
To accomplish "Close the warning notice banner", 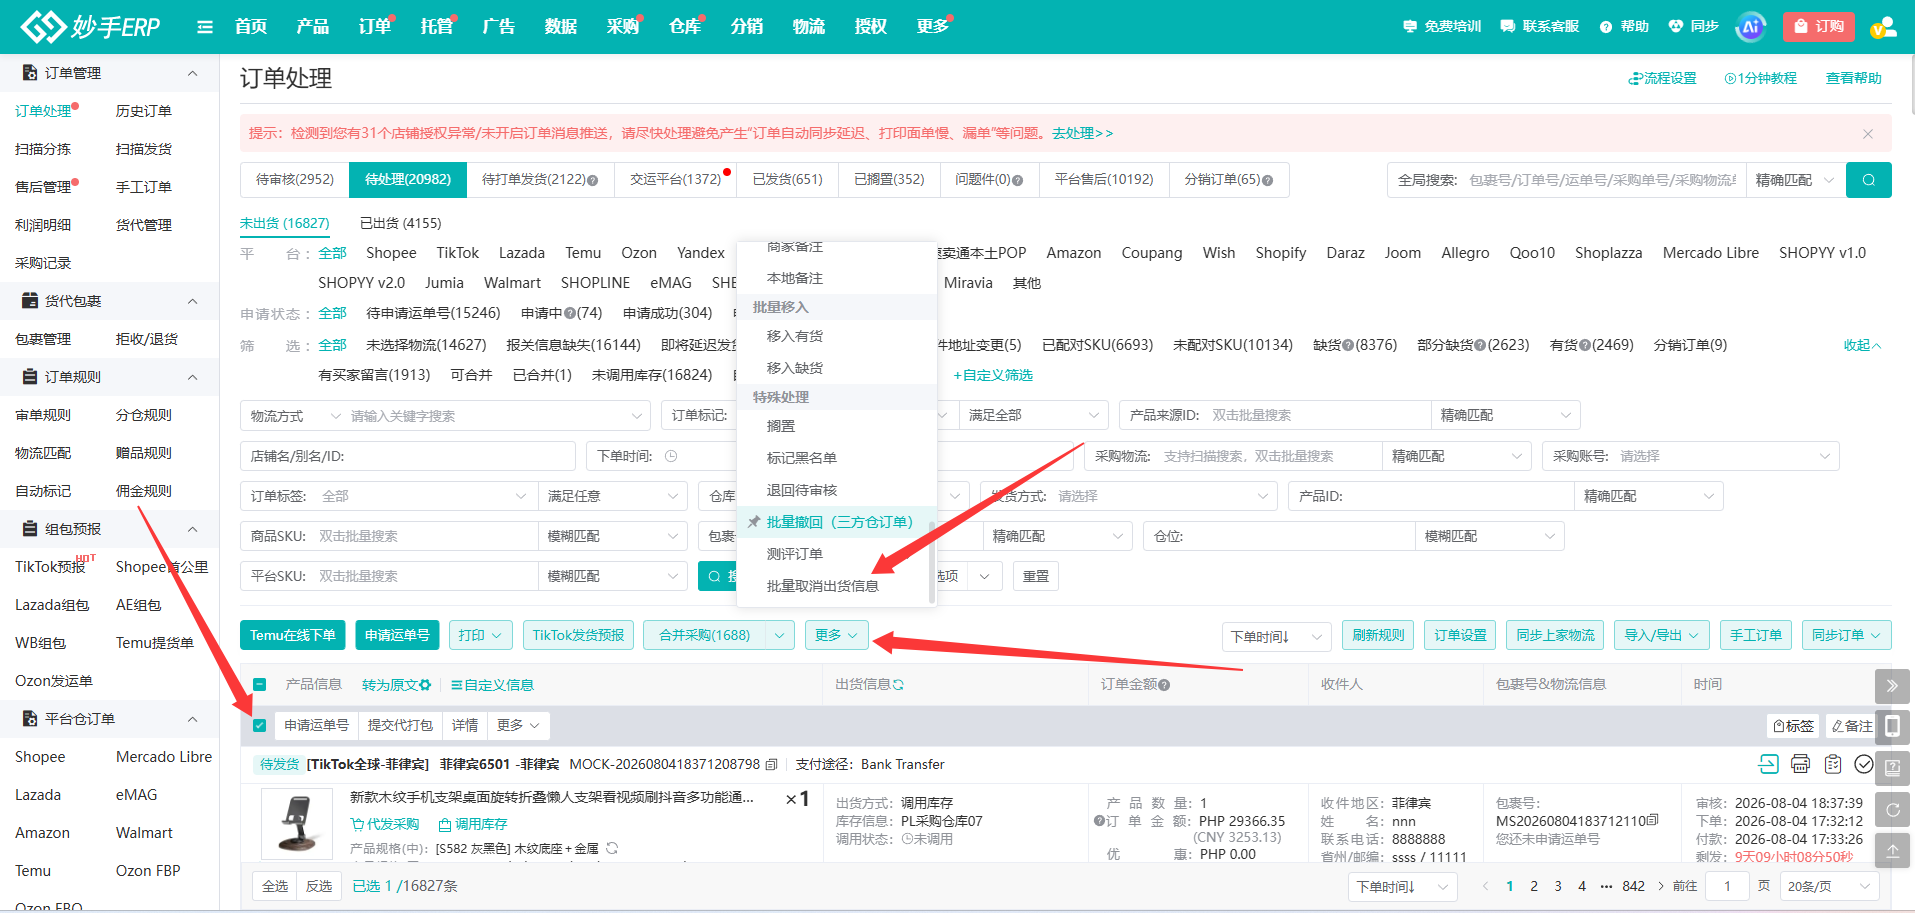I will [x=1867, y=134].
